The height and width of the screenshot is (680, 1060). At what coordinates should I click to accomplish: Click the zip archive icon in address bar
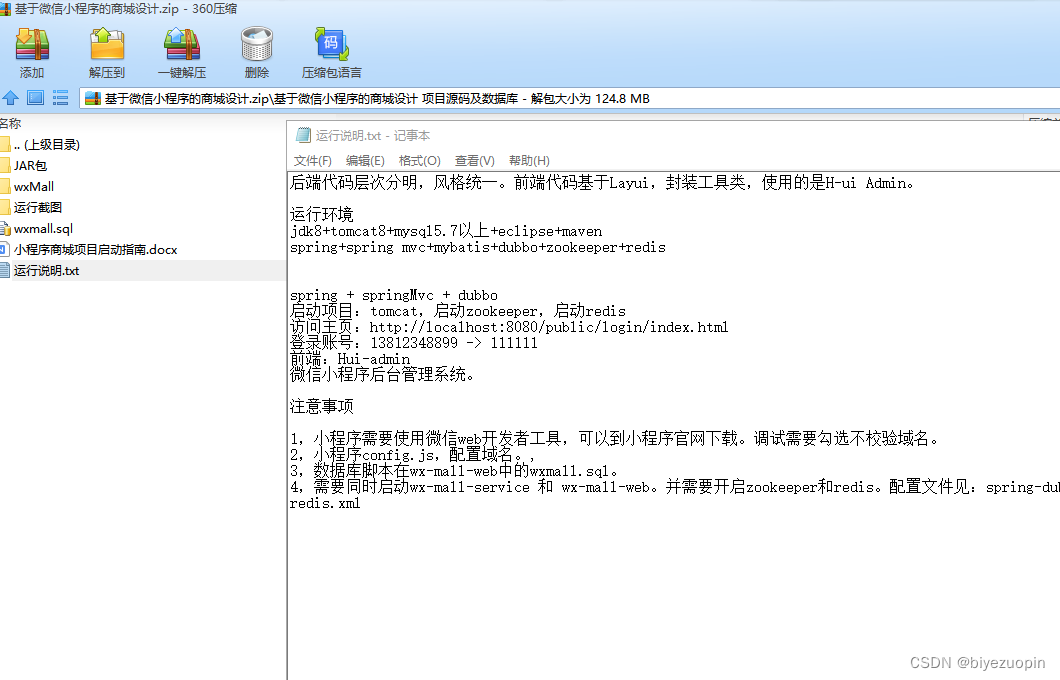pos(93,99)
